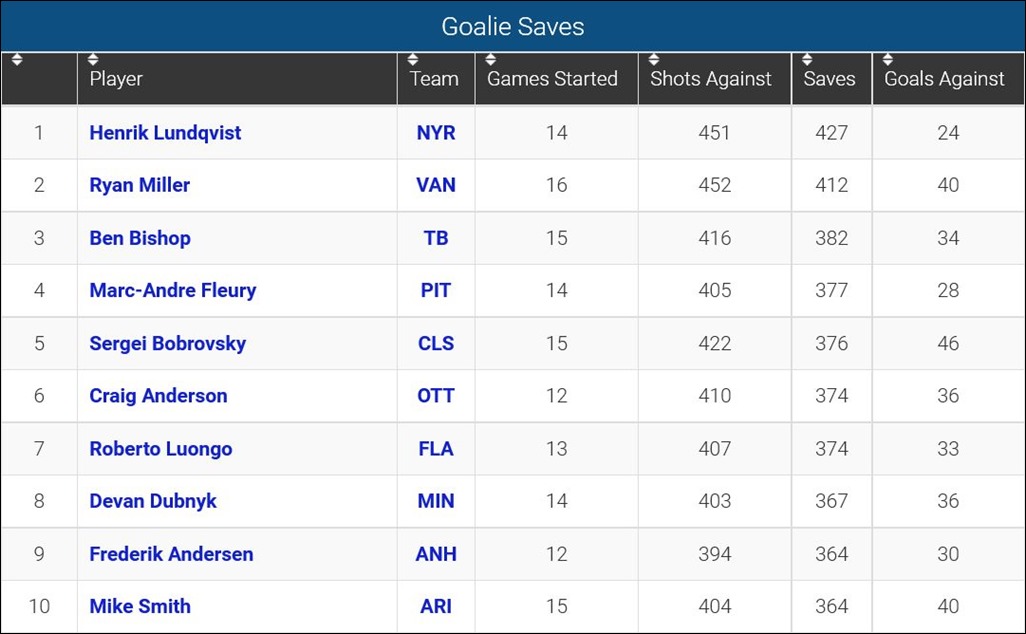Viewport: 1026px width, 634px height.
Task: Click the sort arrows on the Saves column
Action: [805, 60]
